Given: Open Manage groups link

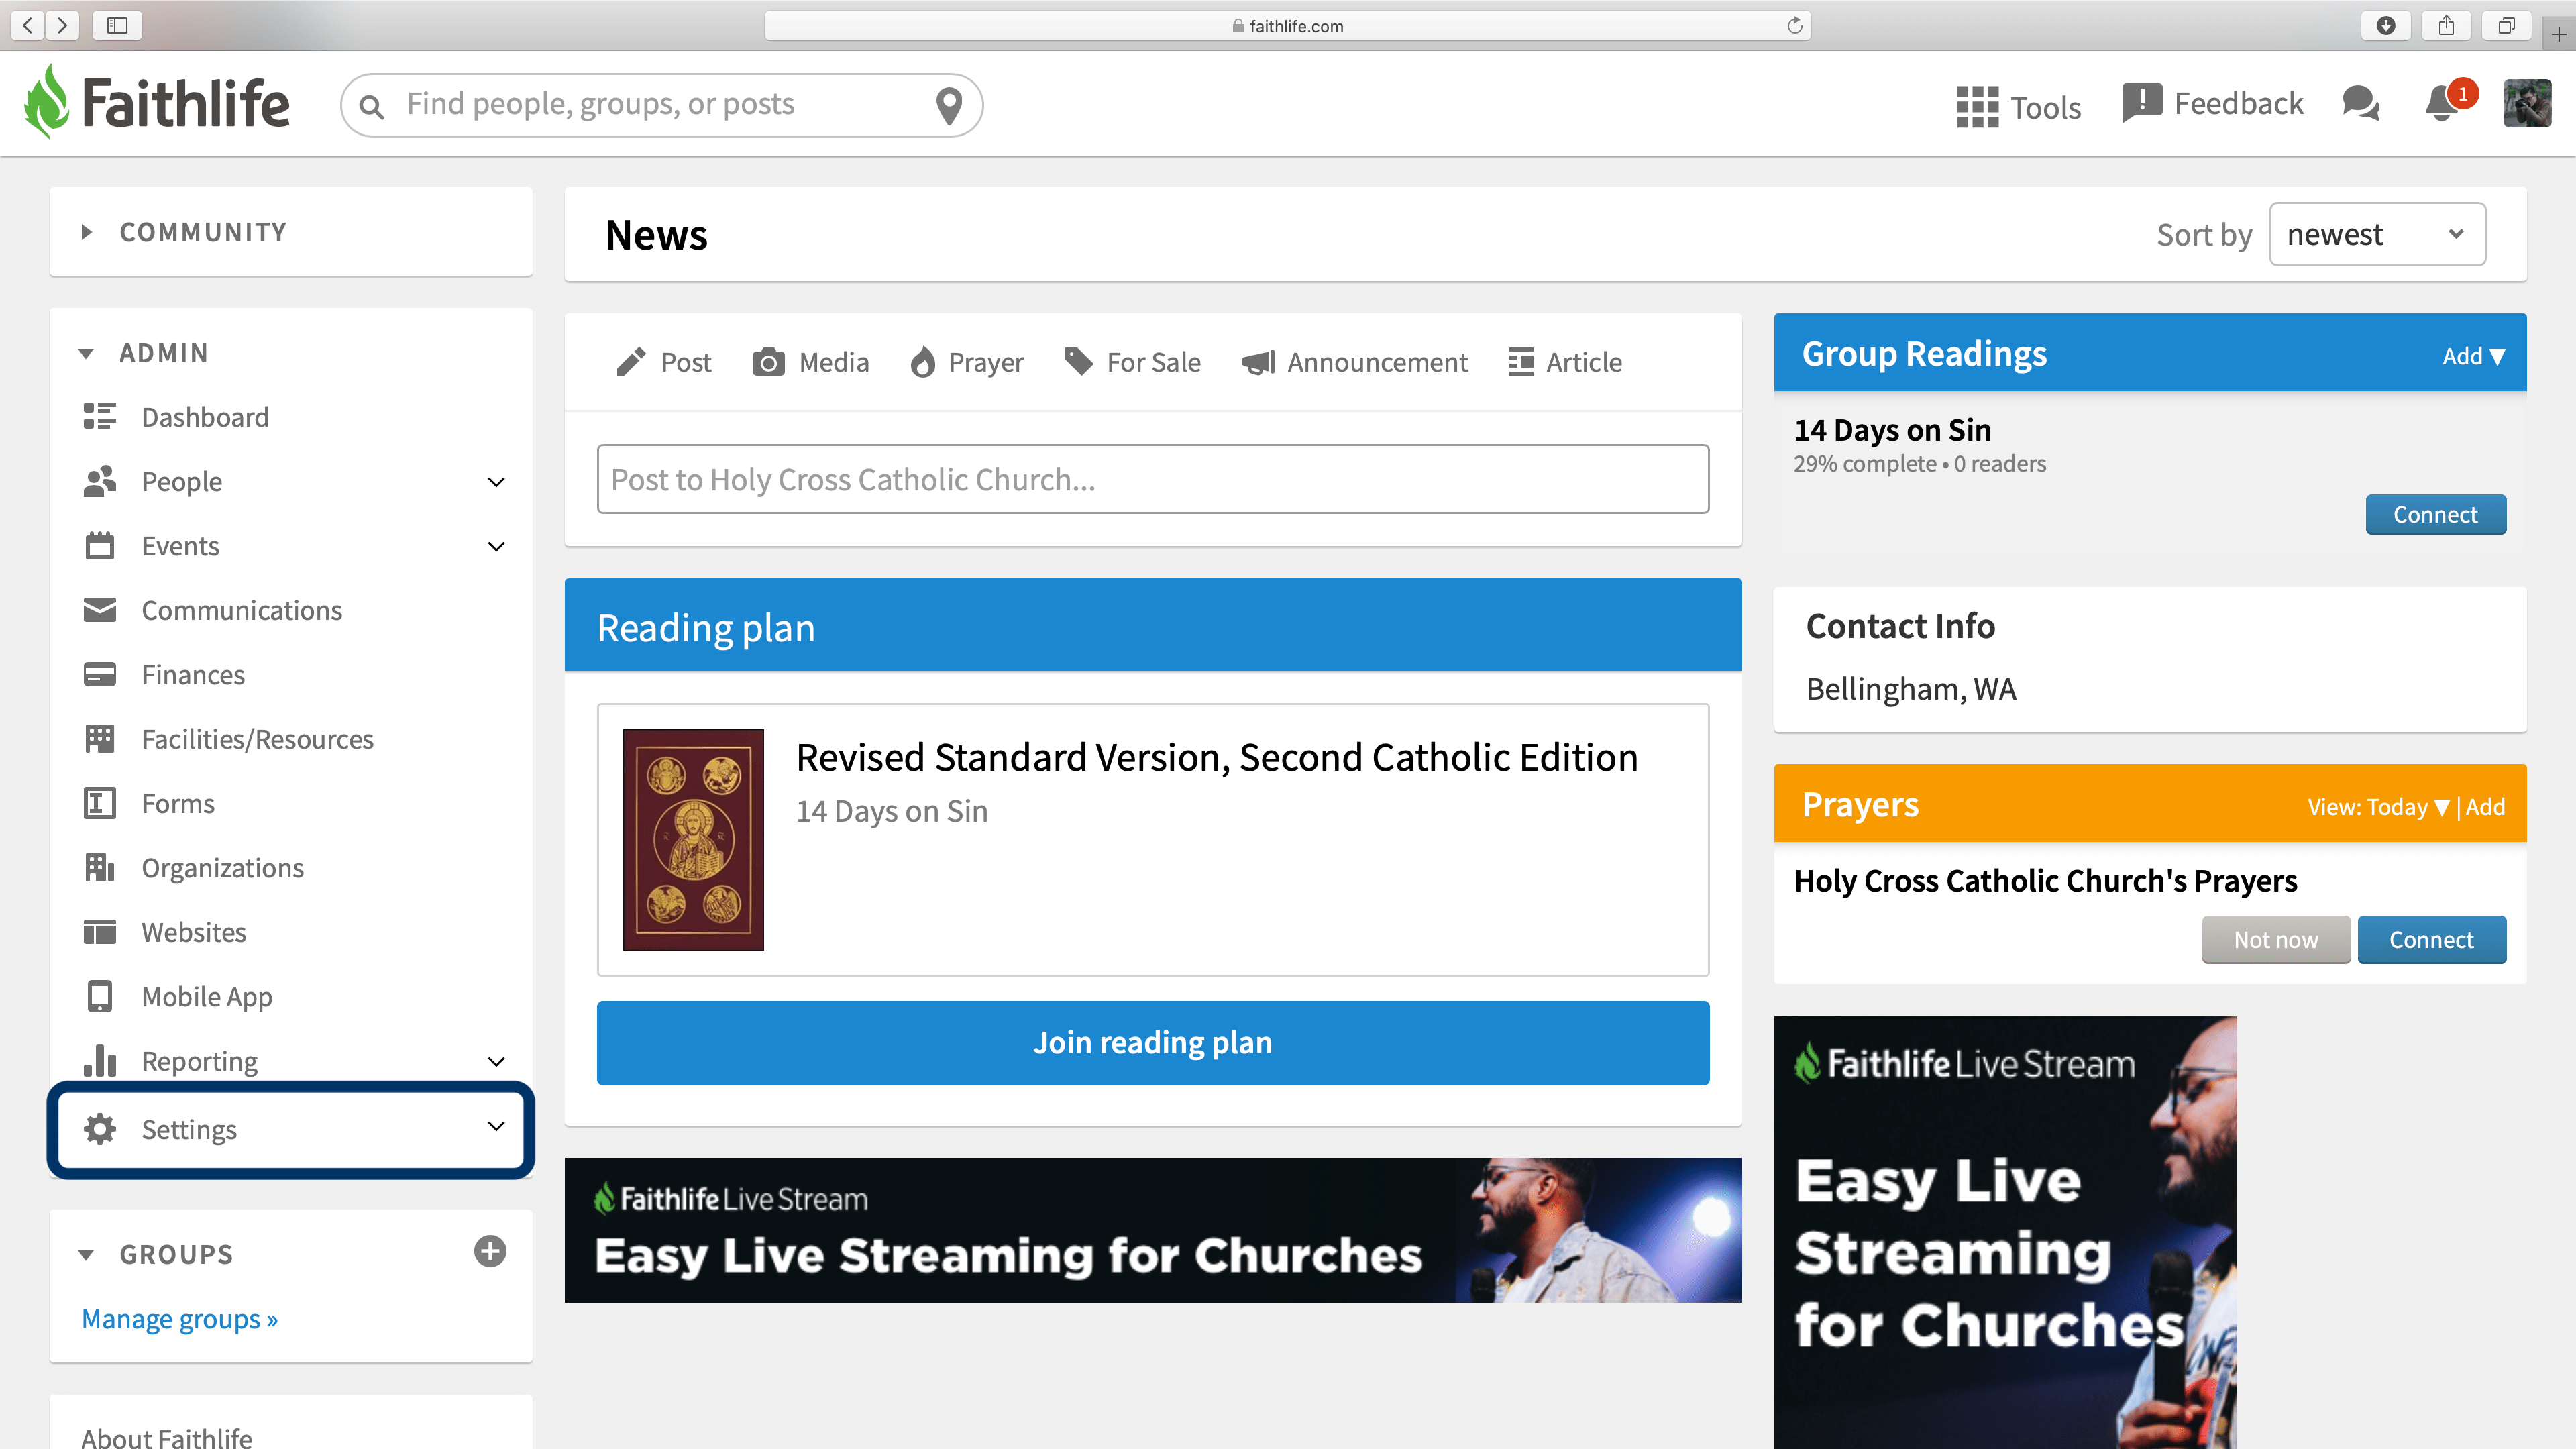Looking at the screenshot, I should (x=179, y=1319).
